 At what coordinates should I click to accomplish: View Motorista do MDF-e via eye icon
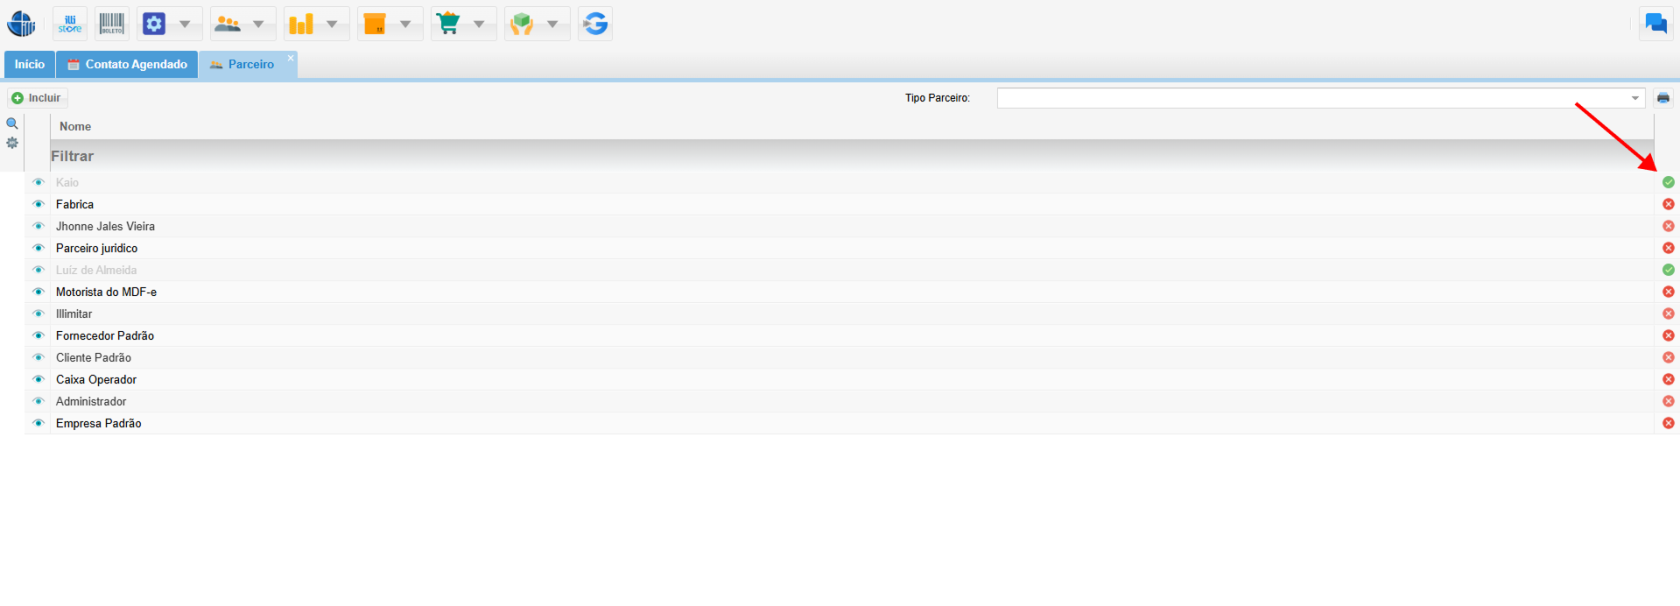(x=38, y=292)
